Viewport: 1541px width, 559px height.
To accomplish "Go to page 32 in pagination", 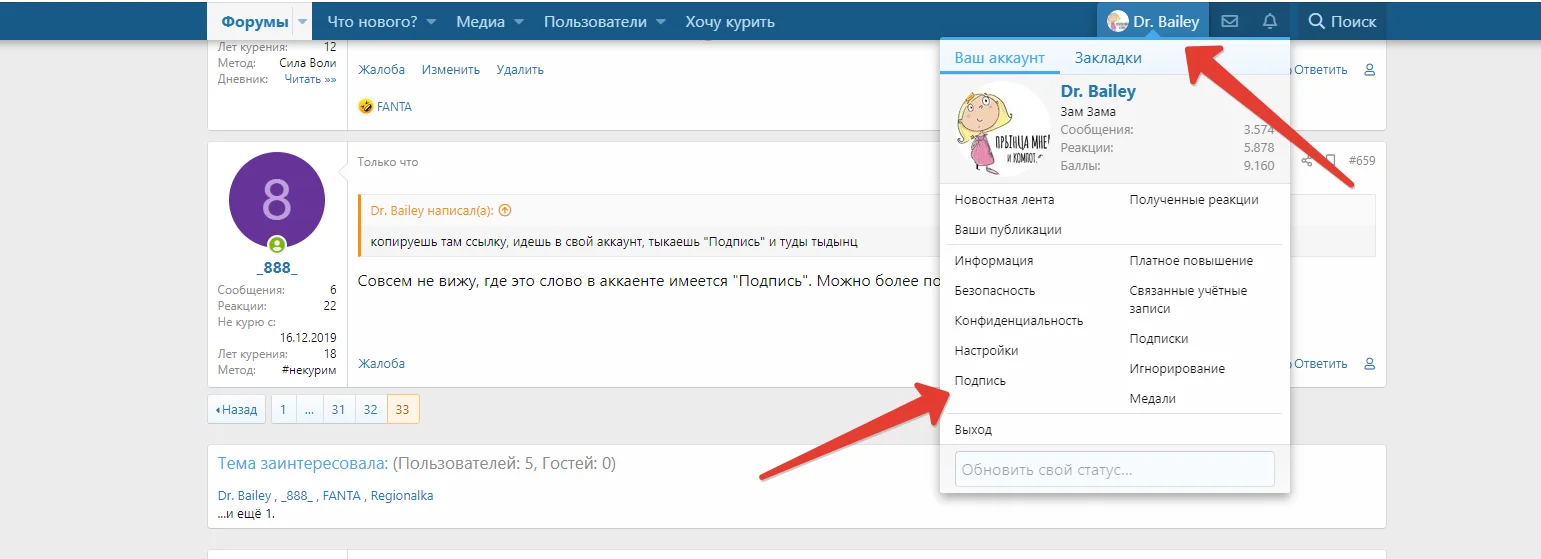I will click(x=371, y=409).
